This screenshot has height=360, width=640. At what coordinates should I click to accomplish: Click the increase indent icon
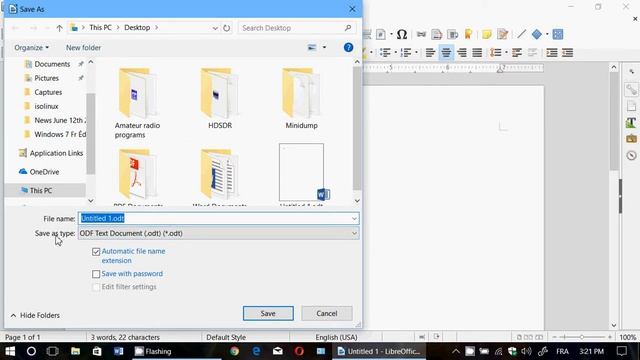point(552,52)
